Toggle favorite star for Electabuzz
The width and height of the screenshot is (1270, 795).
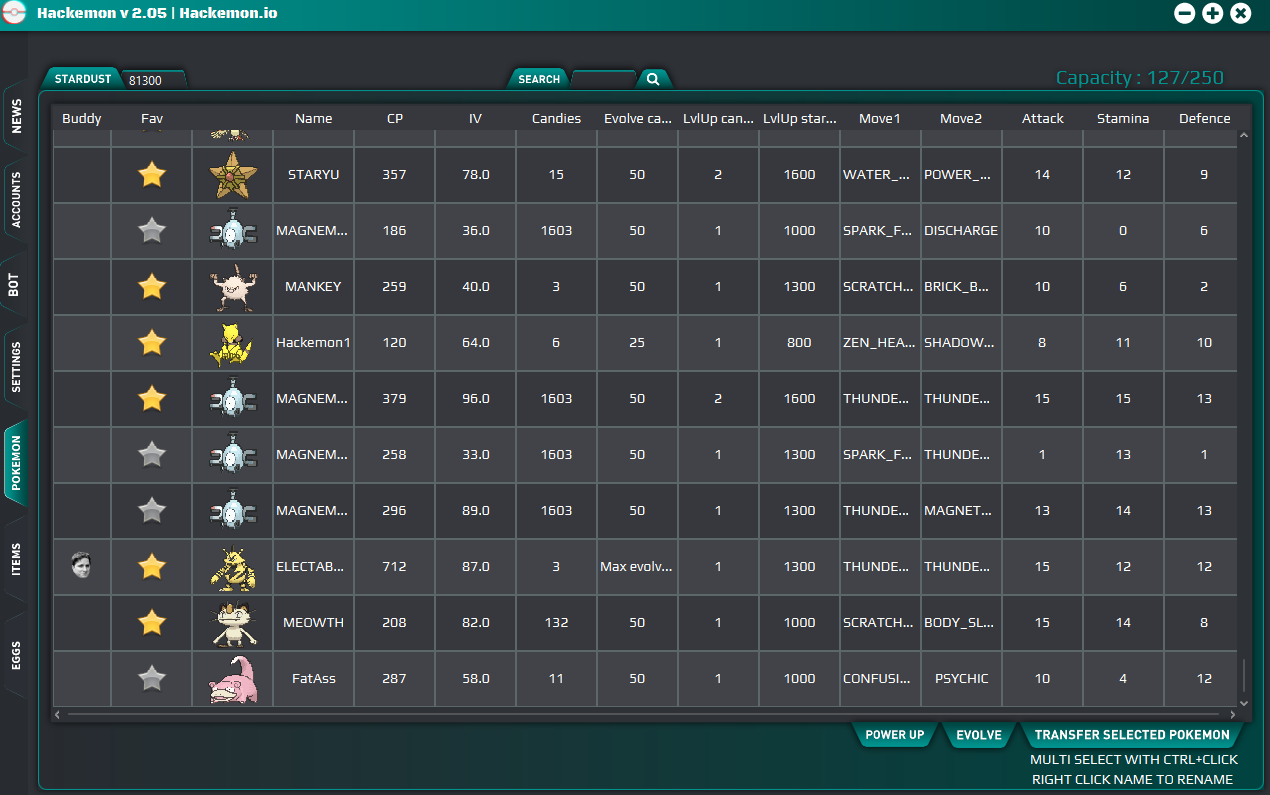(x=151, y=567)
